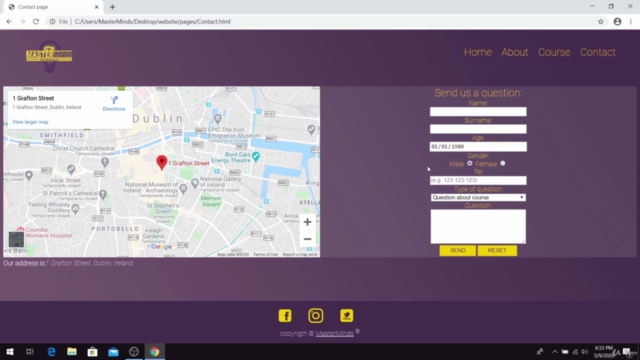Open the Chrome three-dot menu
Screen dimensions: 640x360
(631, 22)
